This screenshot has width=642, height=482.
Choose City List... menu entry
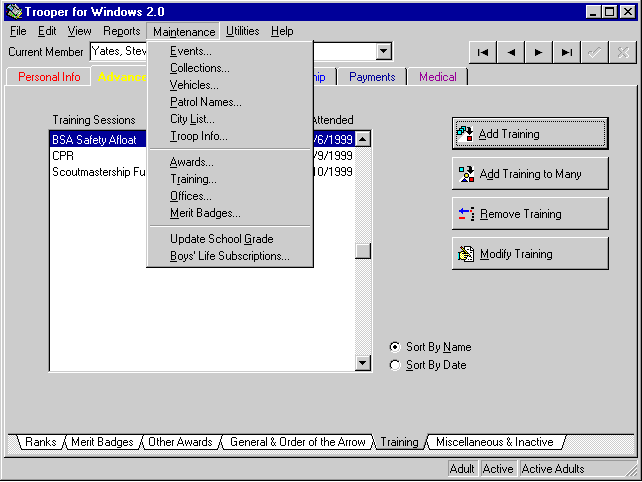230,119
